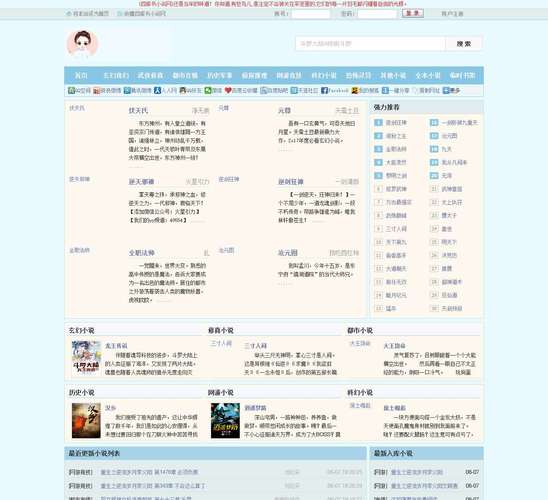This screenshot has width=548, height=500.
Task: Share to QQ空间 via its icon
Action: [71, 90]
